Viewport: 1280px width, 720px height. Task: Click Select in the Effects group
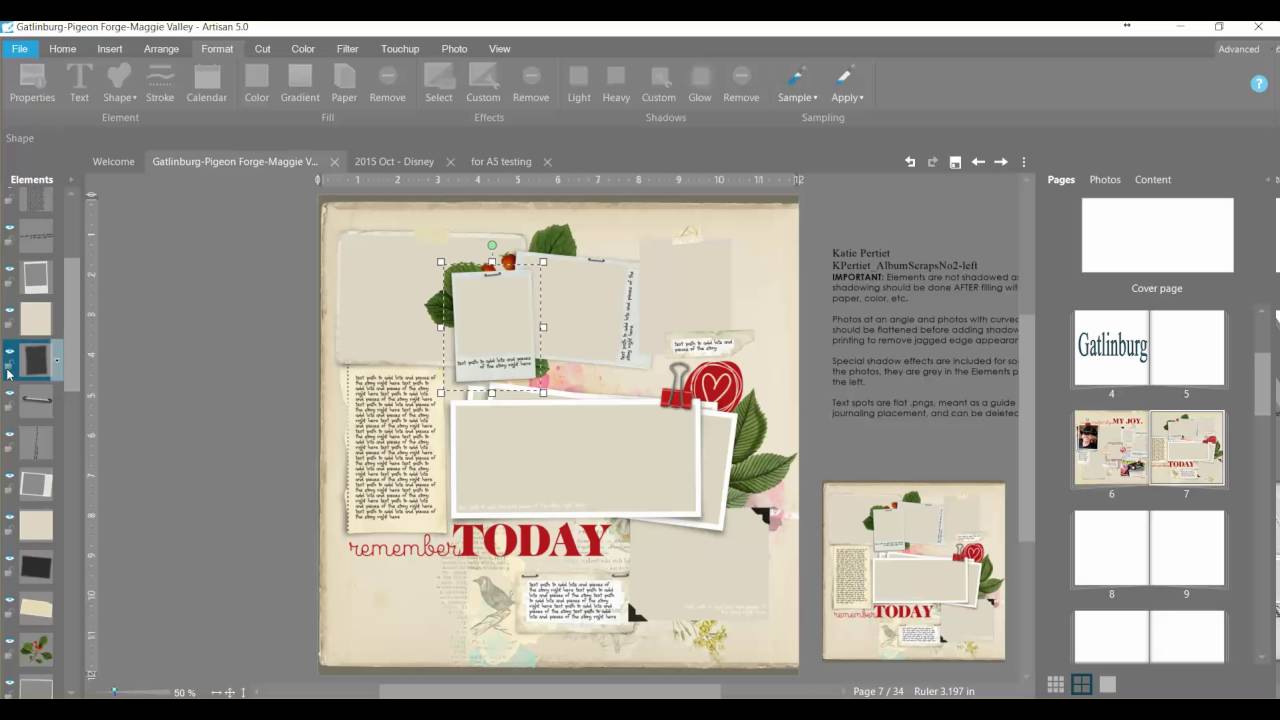(x=439, y=83)
